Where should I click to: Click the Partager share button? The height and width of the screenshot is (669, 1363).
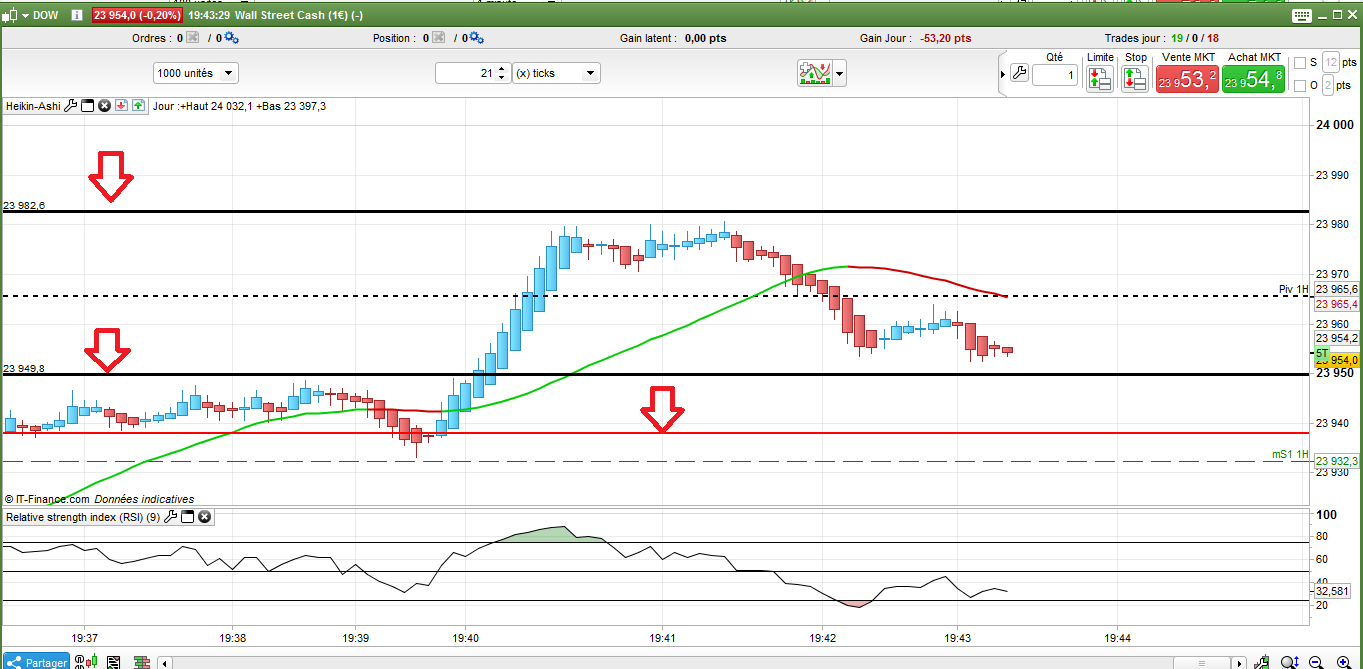36,662
